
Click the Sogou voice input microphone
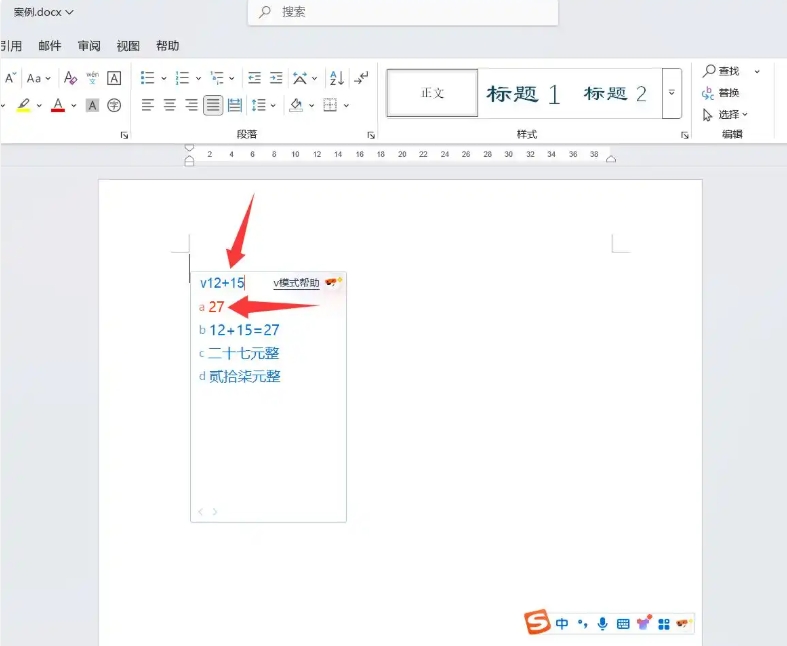602,623
